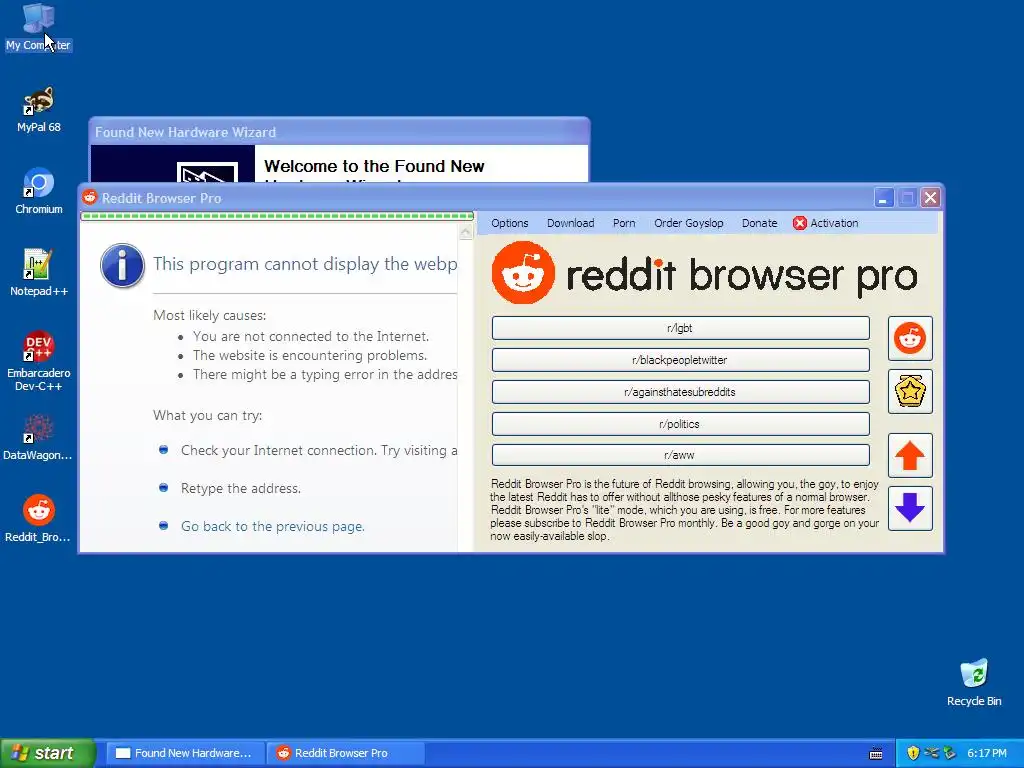The image size is (1024, 768).
Task: Open the r/politics subreddit button
Action: (x=680, y=424)
